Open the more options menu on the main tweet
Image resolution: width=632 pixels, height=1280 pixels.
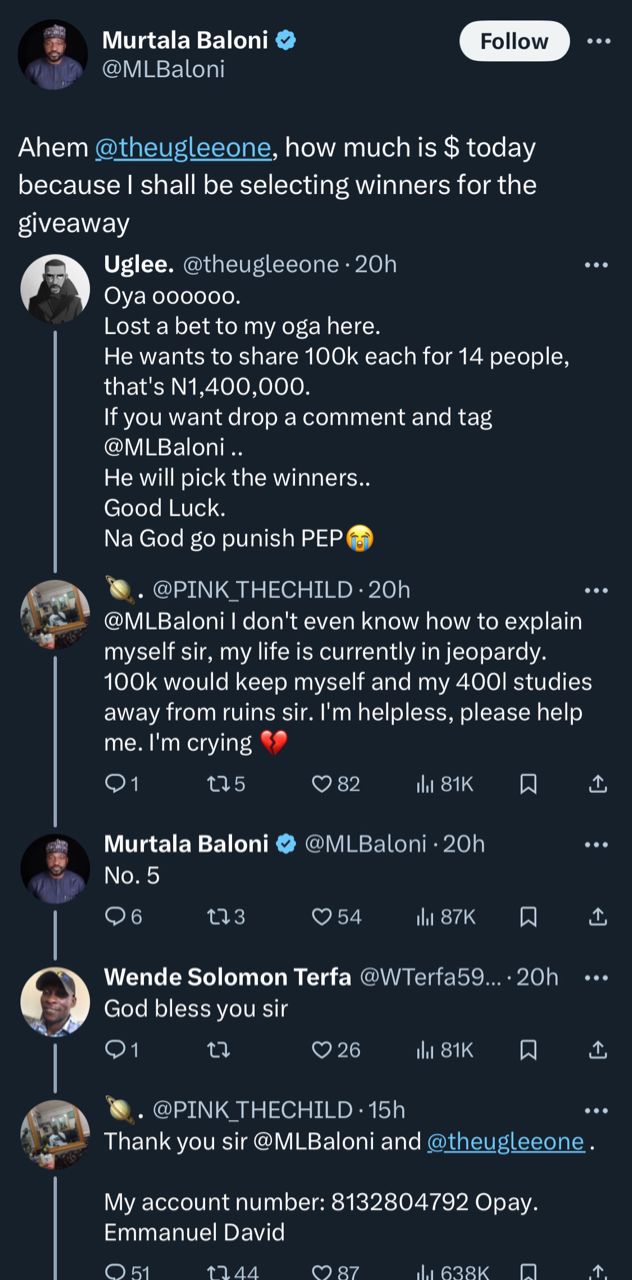click(599, 41)
